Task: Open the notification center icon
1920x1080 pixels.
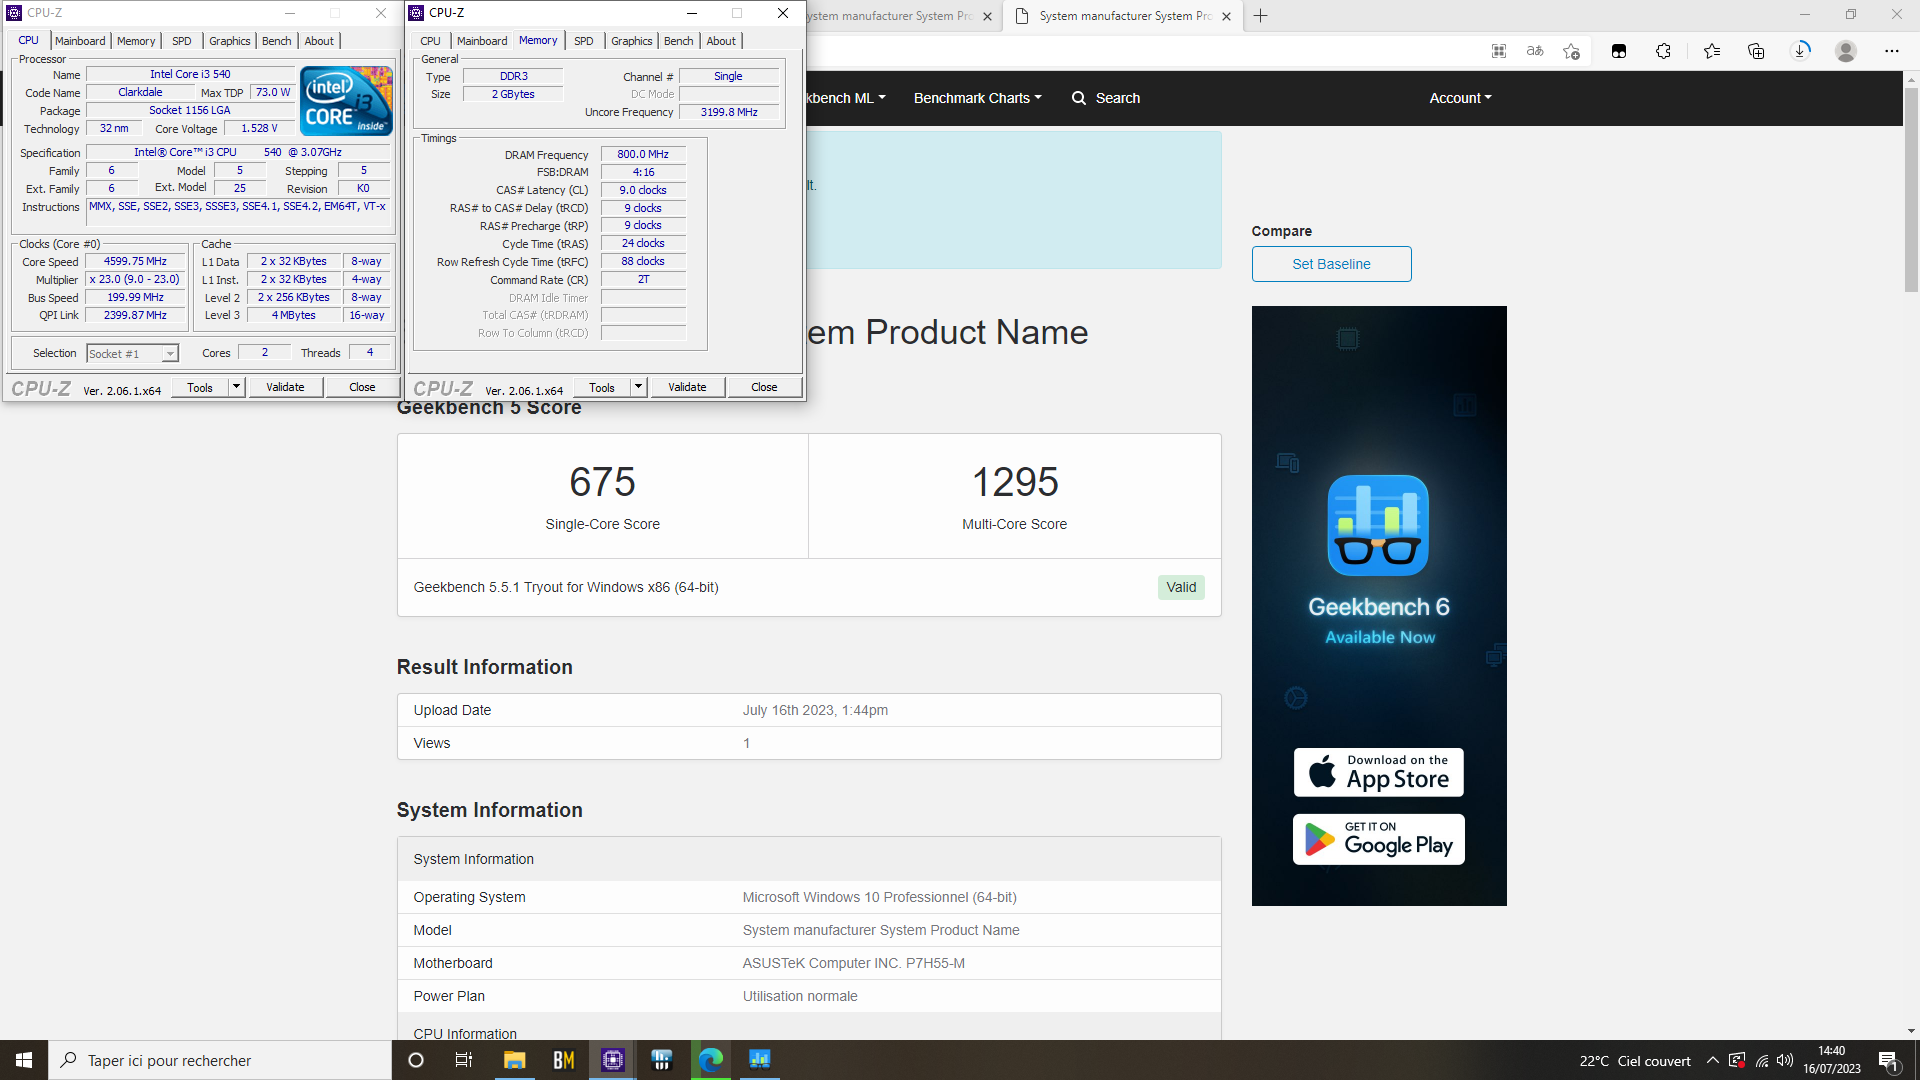Action: tap(1889, 1060)
